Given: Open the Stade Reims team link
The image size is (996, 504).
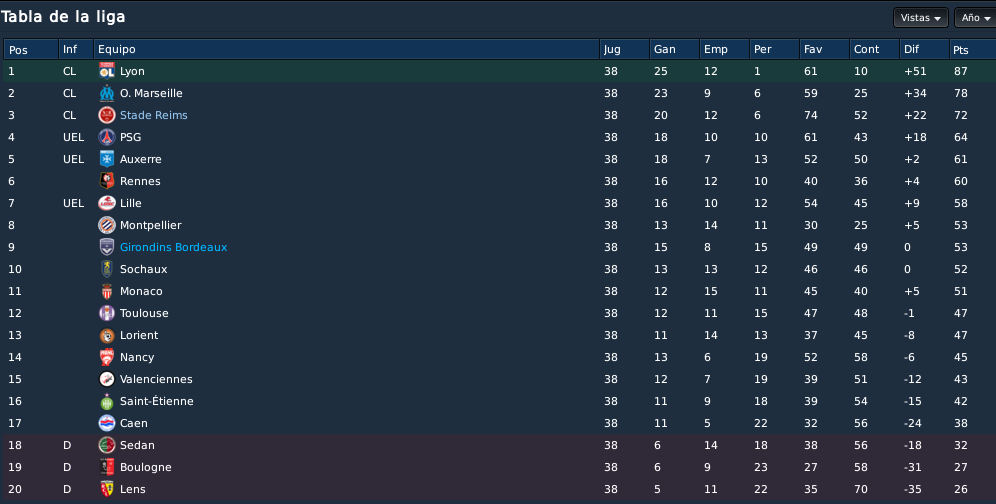Looking at the screenshot, I should [154, 115].
